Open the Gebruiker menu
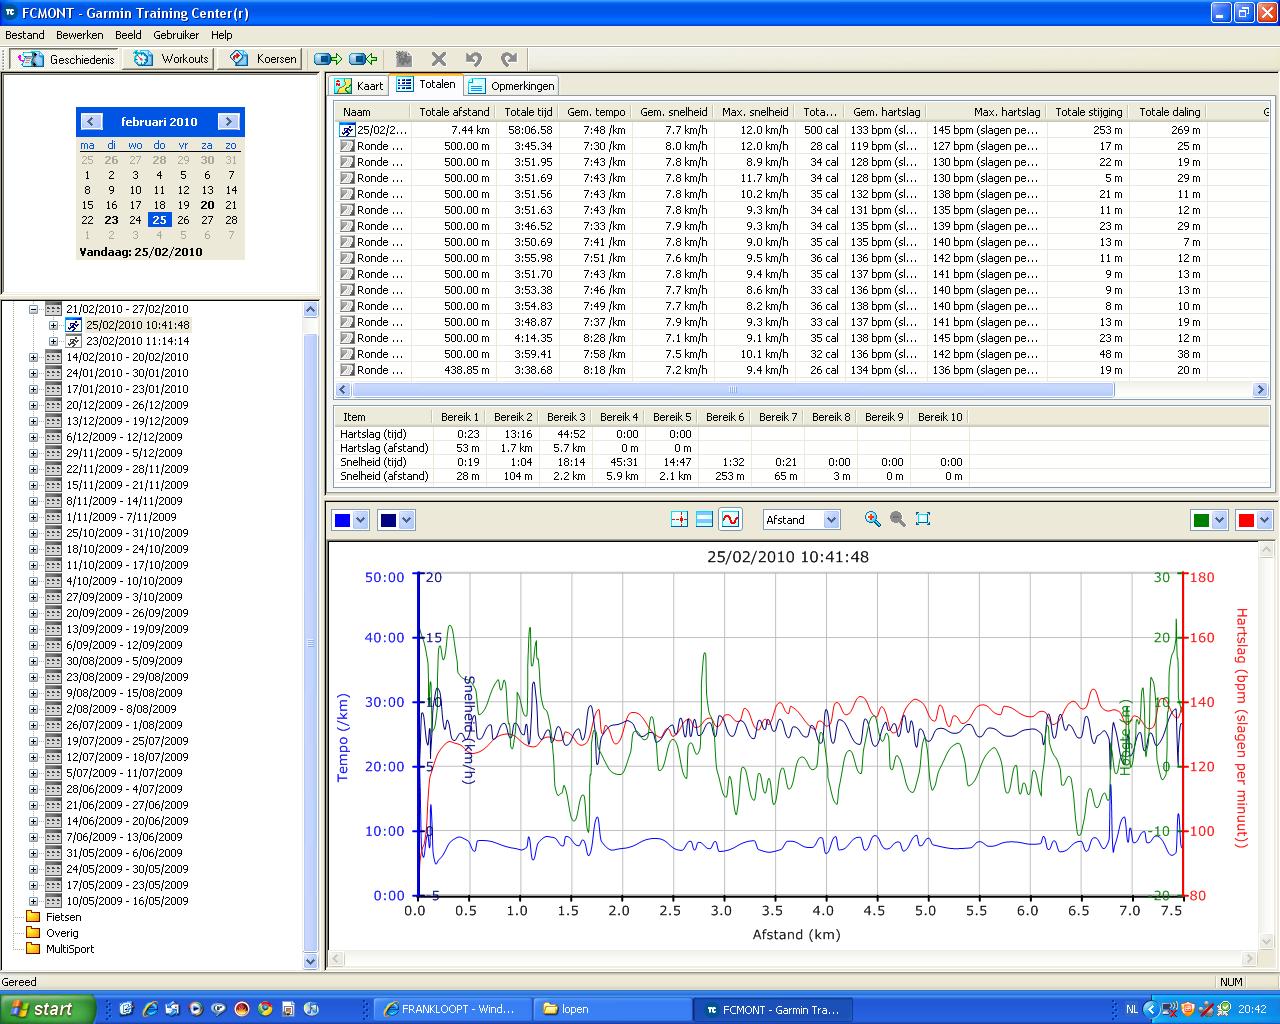The height and width of the screenshot is (1024, 1280). pos(176,35)
